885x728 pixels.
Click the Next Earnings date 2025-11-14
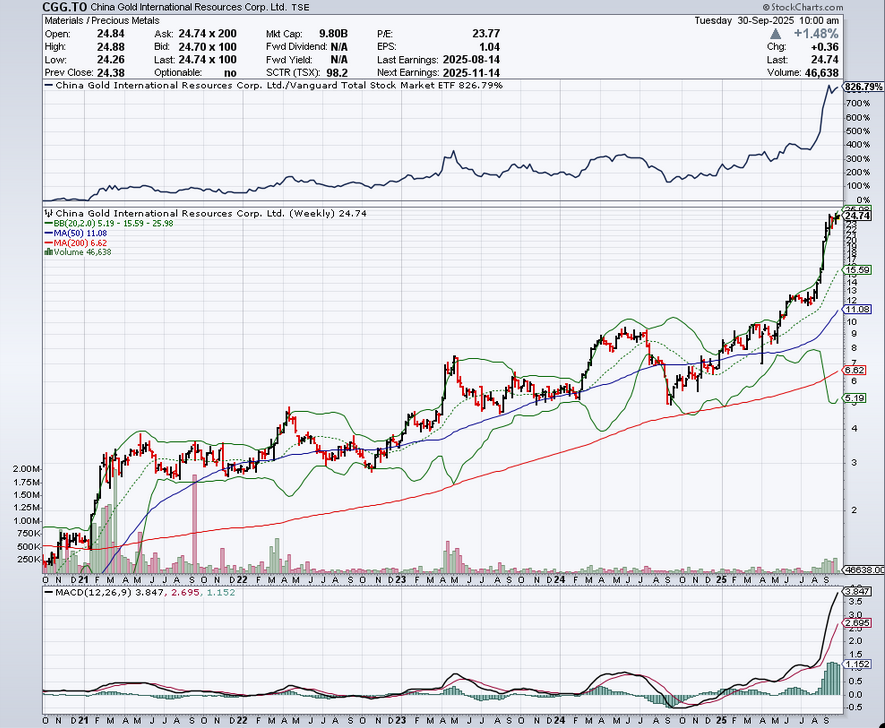pos(471,73)
